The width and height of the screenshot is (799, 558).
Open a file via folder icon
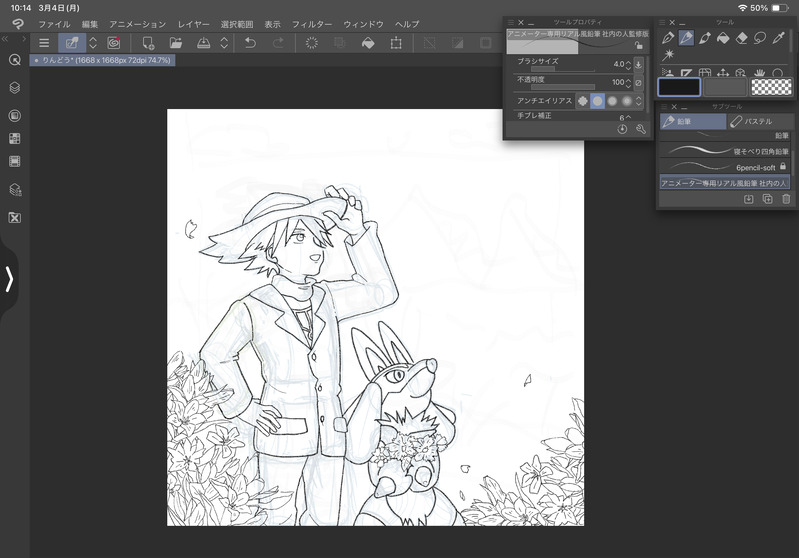[175, 43]
